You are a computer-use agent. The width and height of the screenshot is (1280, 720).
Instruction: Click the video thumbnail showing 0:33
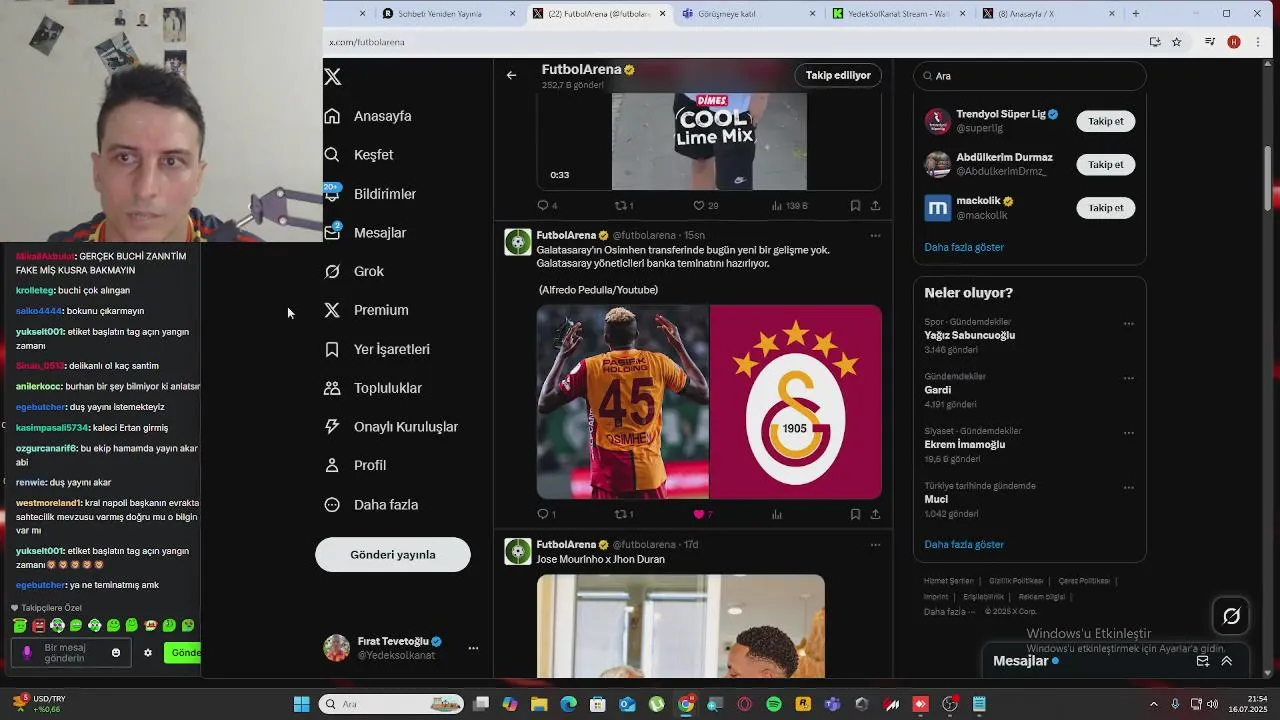point(709,141)
